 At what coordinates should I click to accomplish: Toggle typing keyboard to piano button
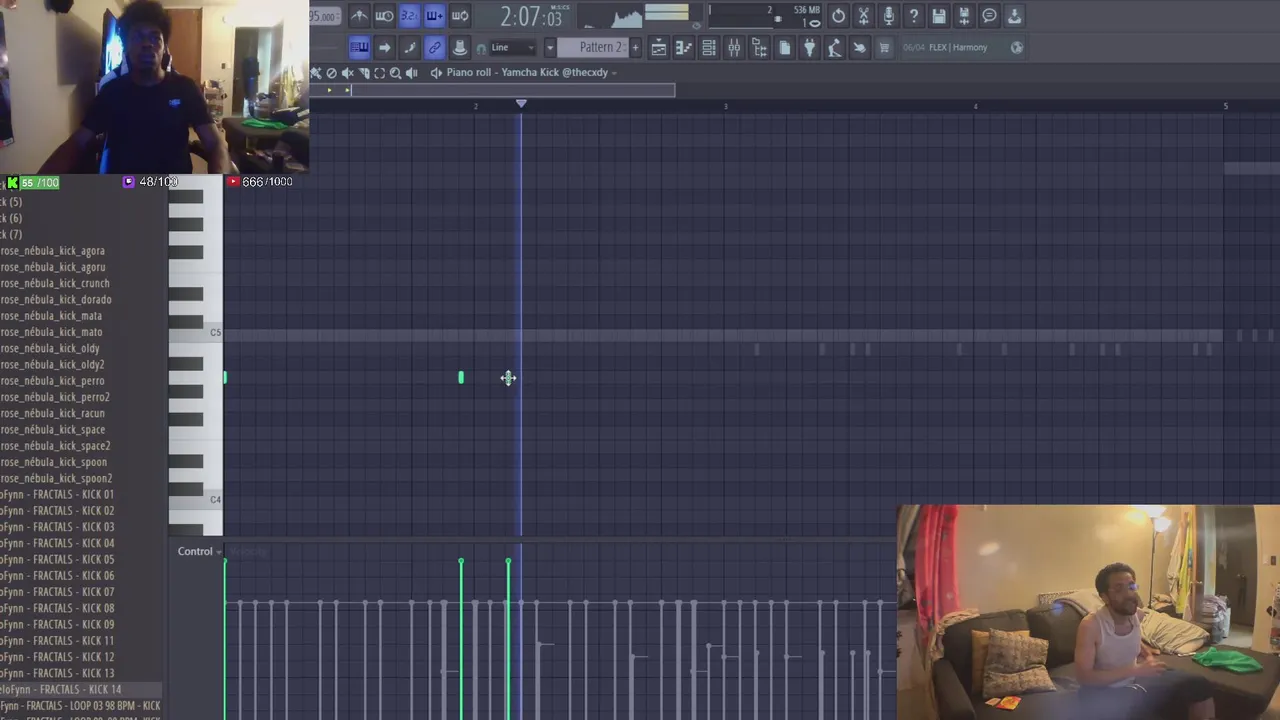click(x=359, y=47)
